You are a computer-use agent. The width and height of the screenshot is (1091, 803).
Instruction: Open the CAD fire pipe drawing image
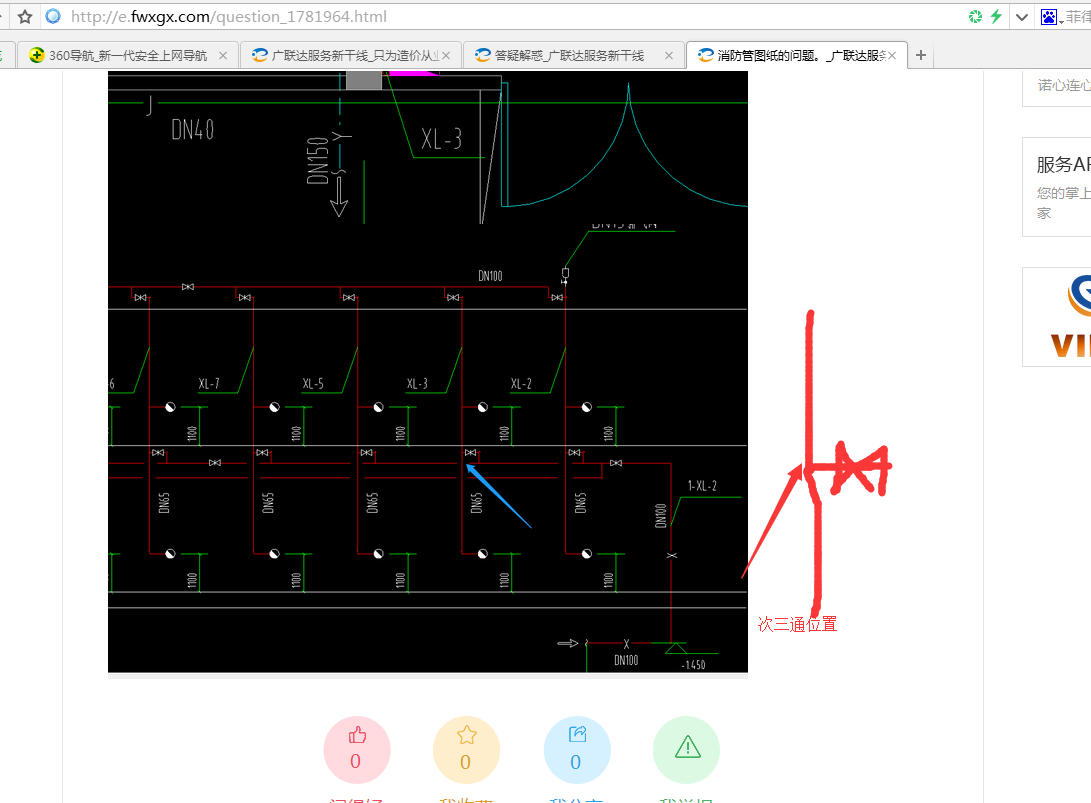coord(428,372)
